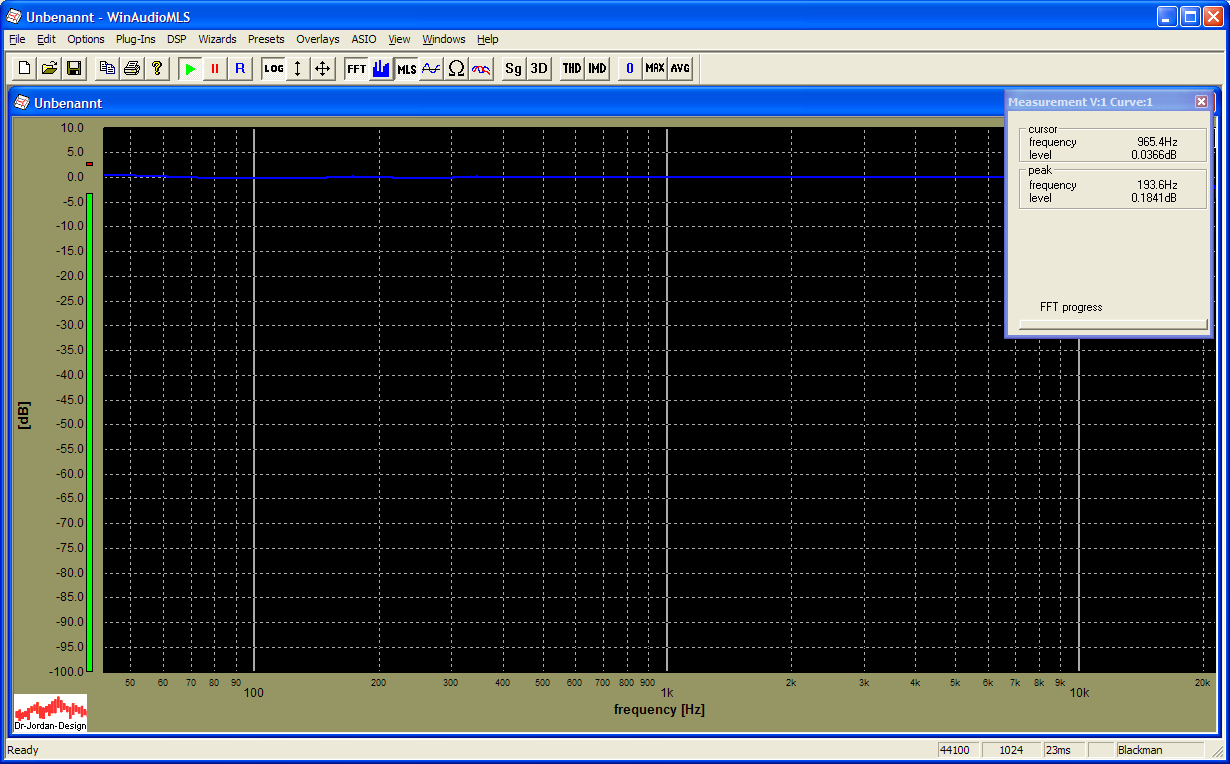Toggle the LOG frequency axis button
The image size is (1230, 764).
(x=273, y=69)
